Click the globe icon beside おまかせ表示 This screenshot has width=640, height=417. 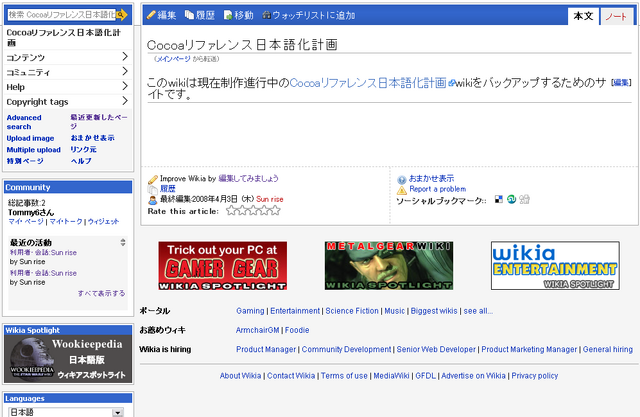pos(402,180)
